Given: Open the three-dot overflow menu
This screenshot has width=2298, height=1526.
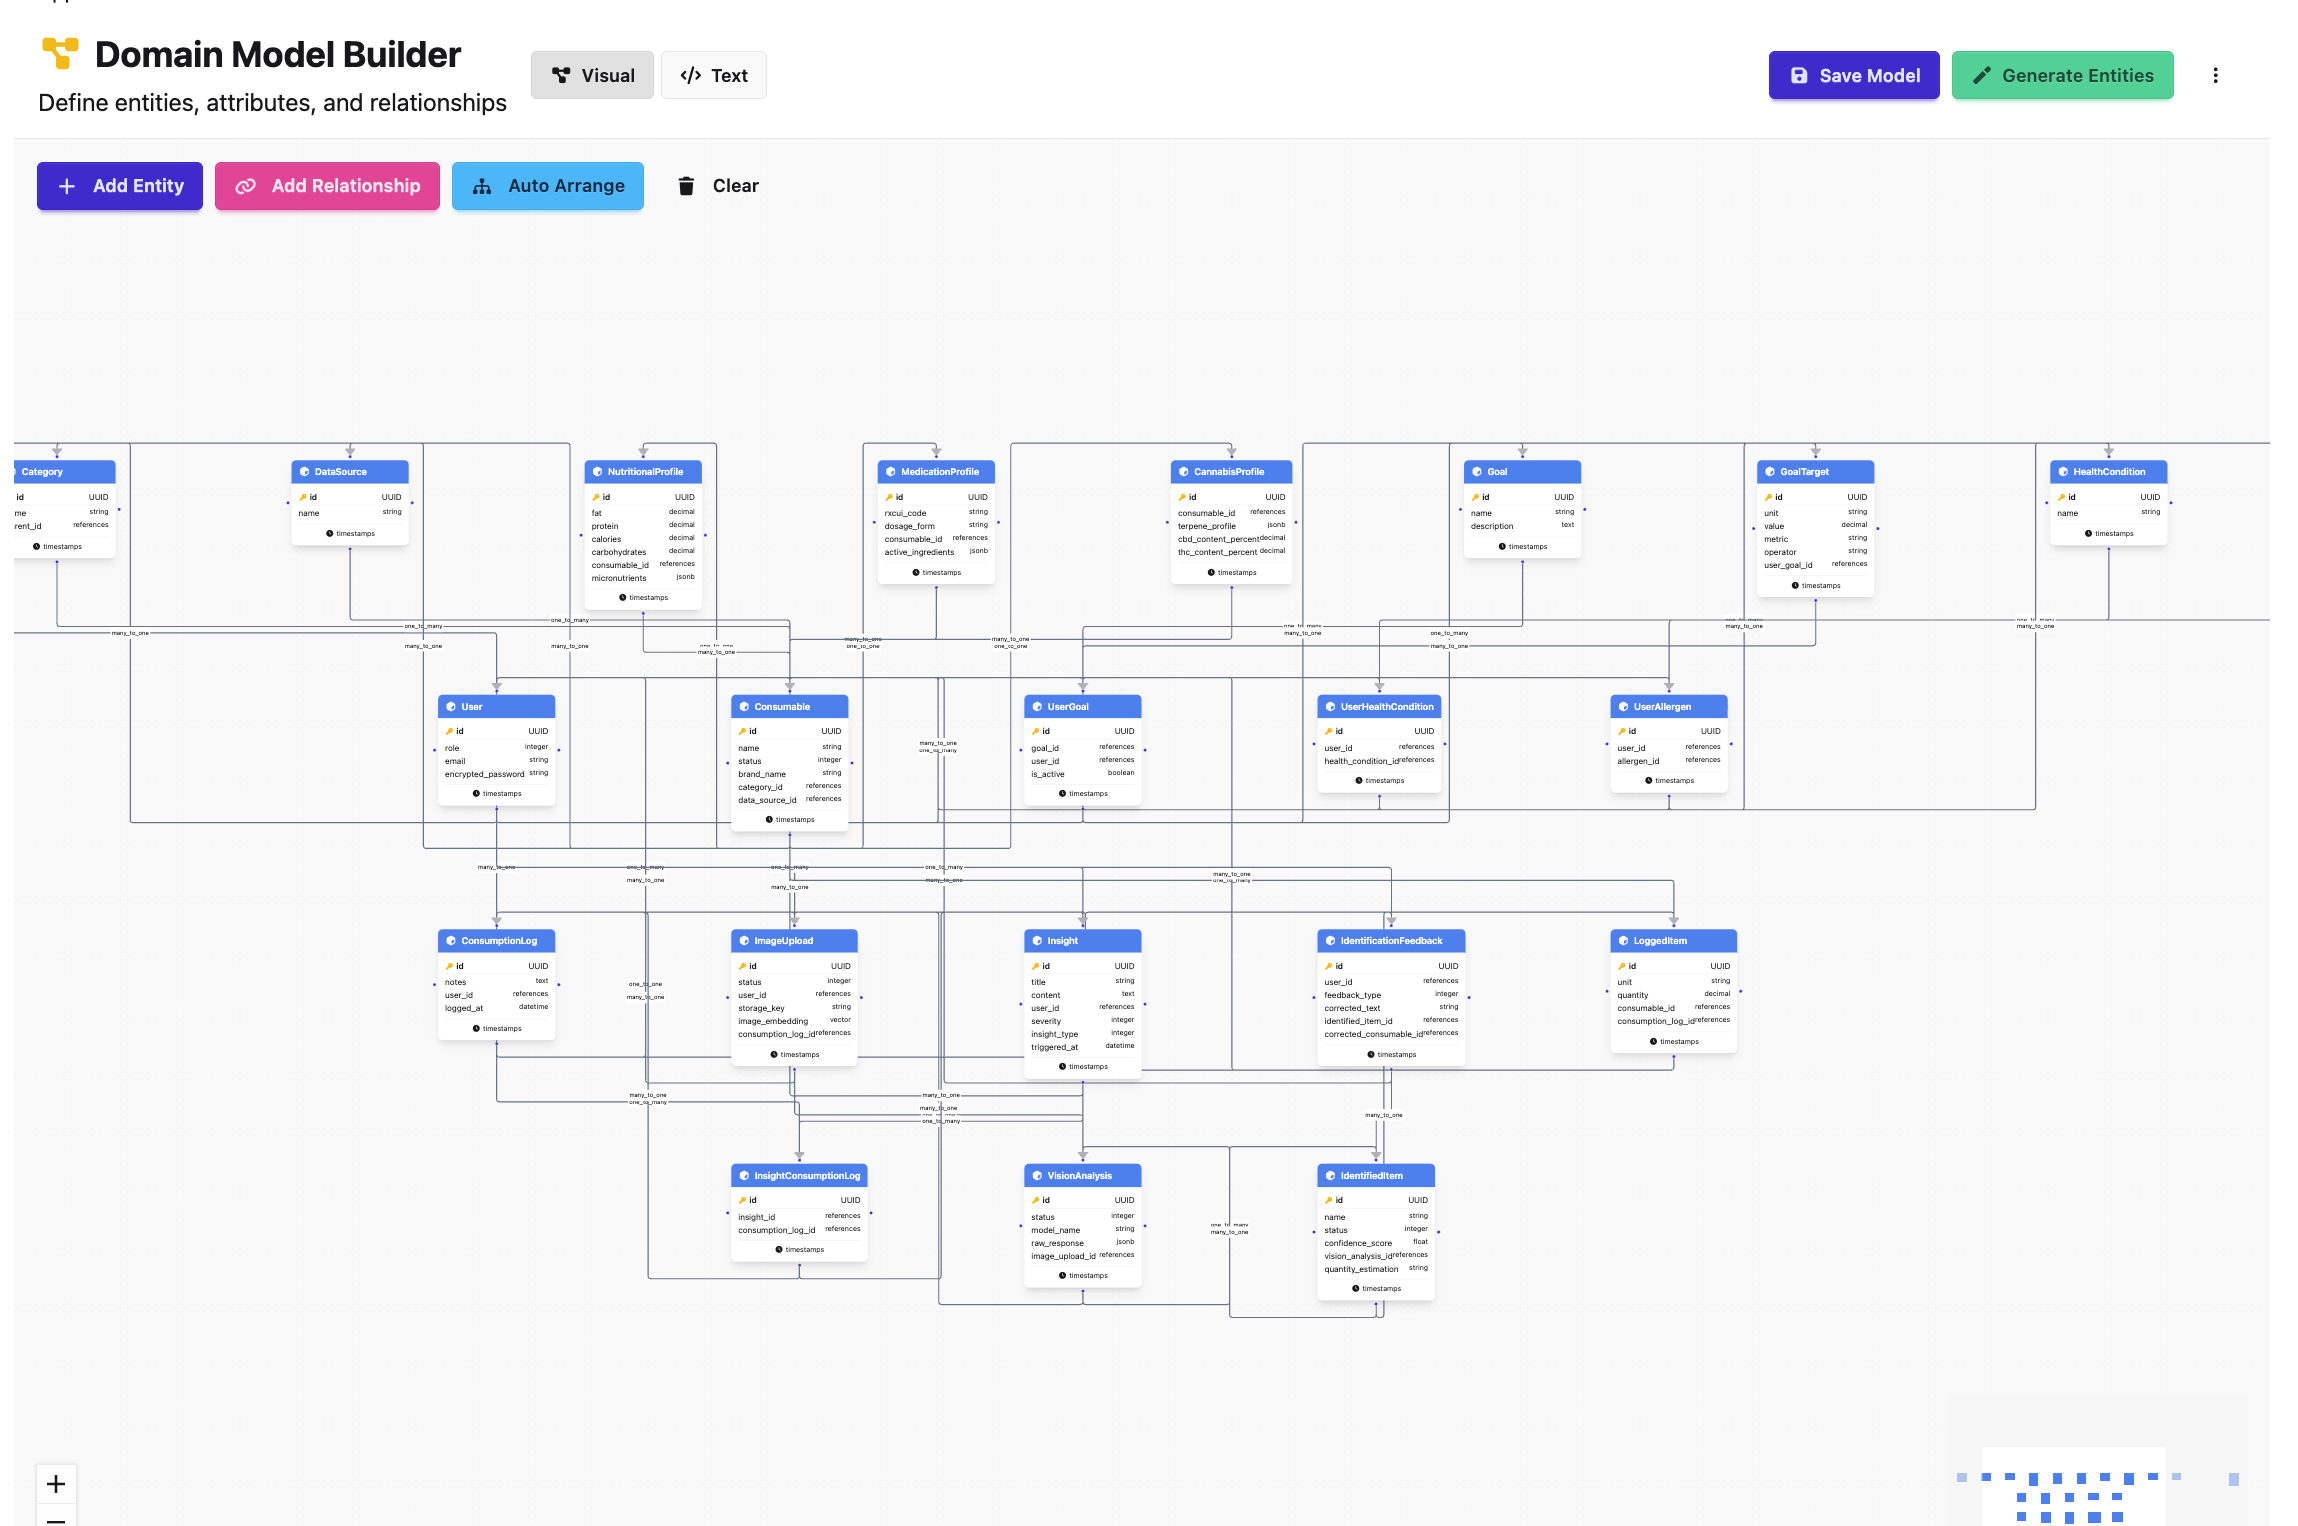Looking at the screenshot, I should tap(2216, 74).
